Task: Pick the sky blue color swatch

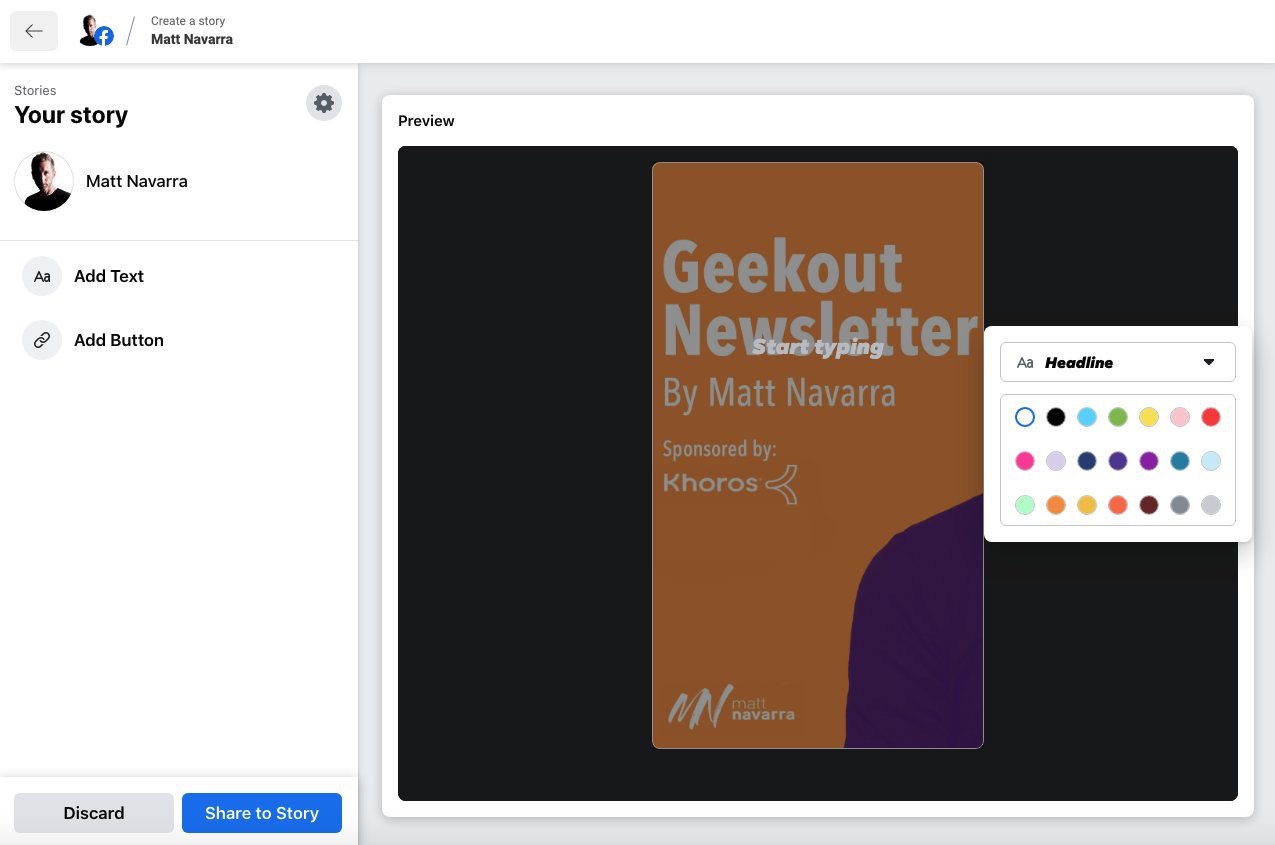Action: (1087, 417)
